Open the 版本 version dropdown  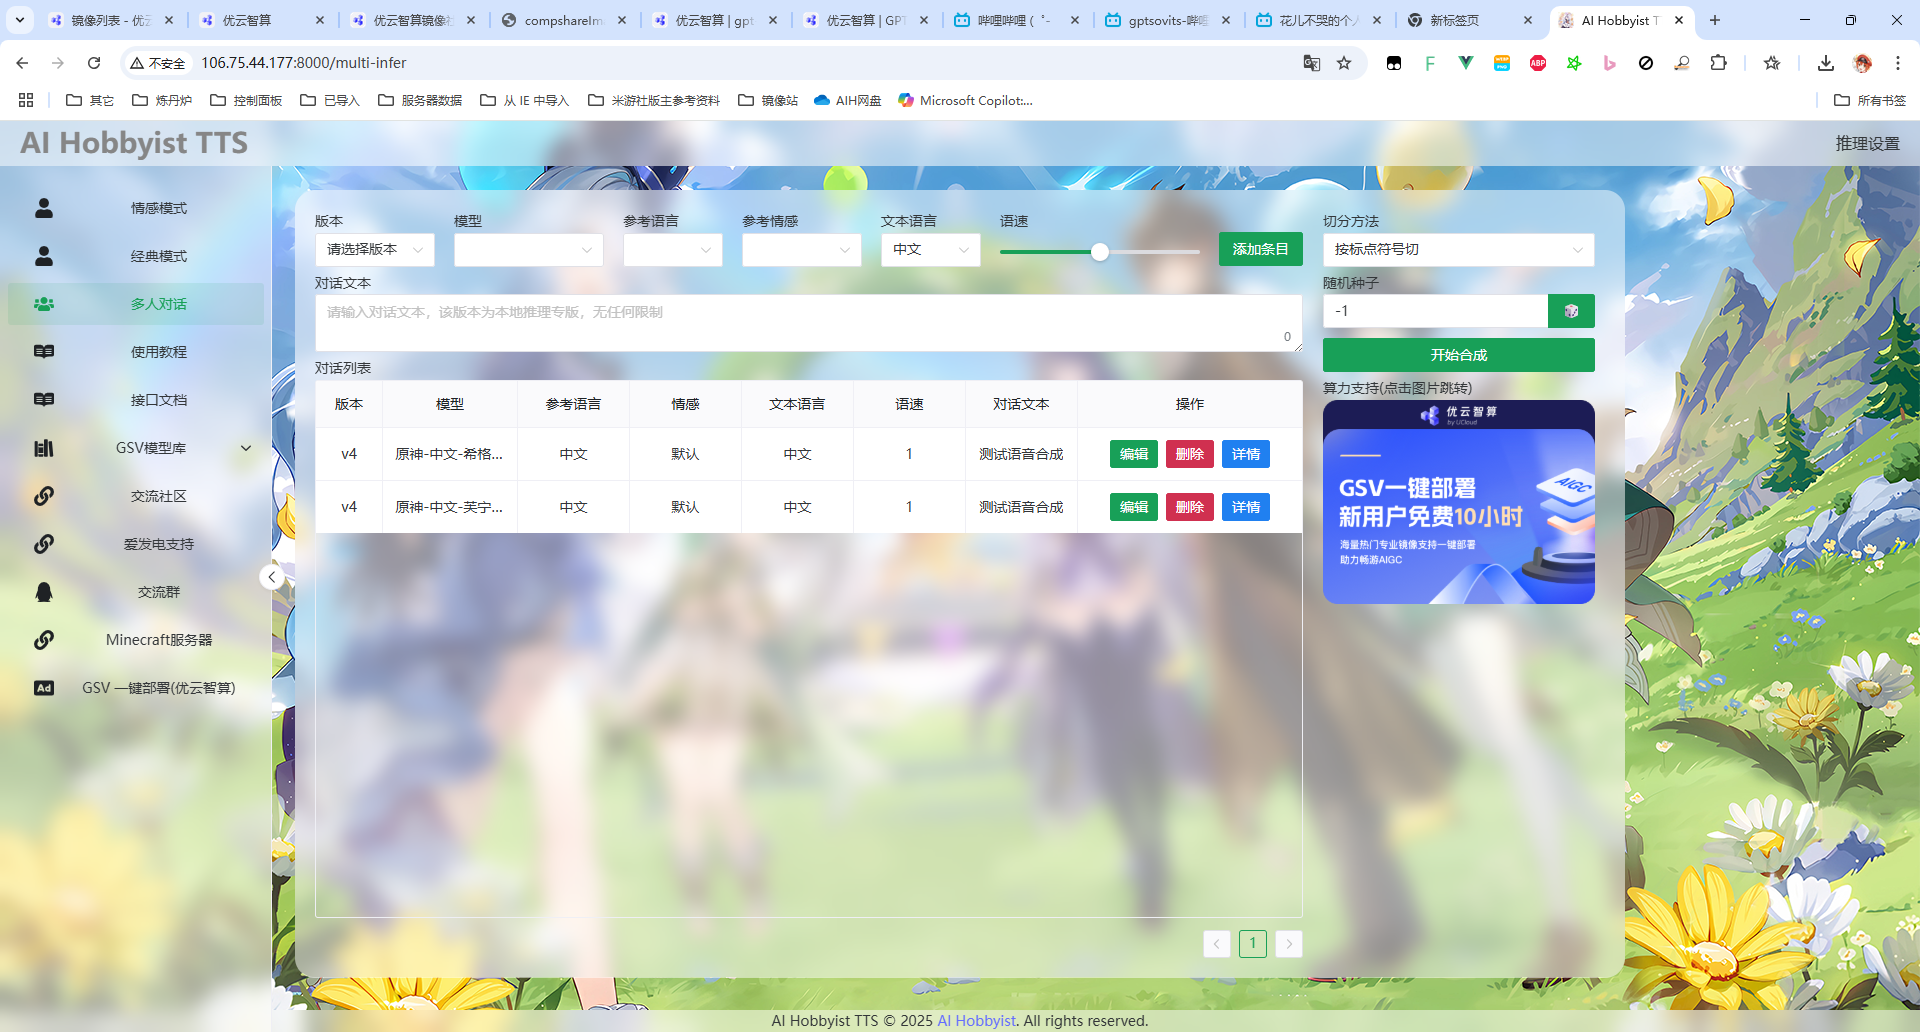375,249
